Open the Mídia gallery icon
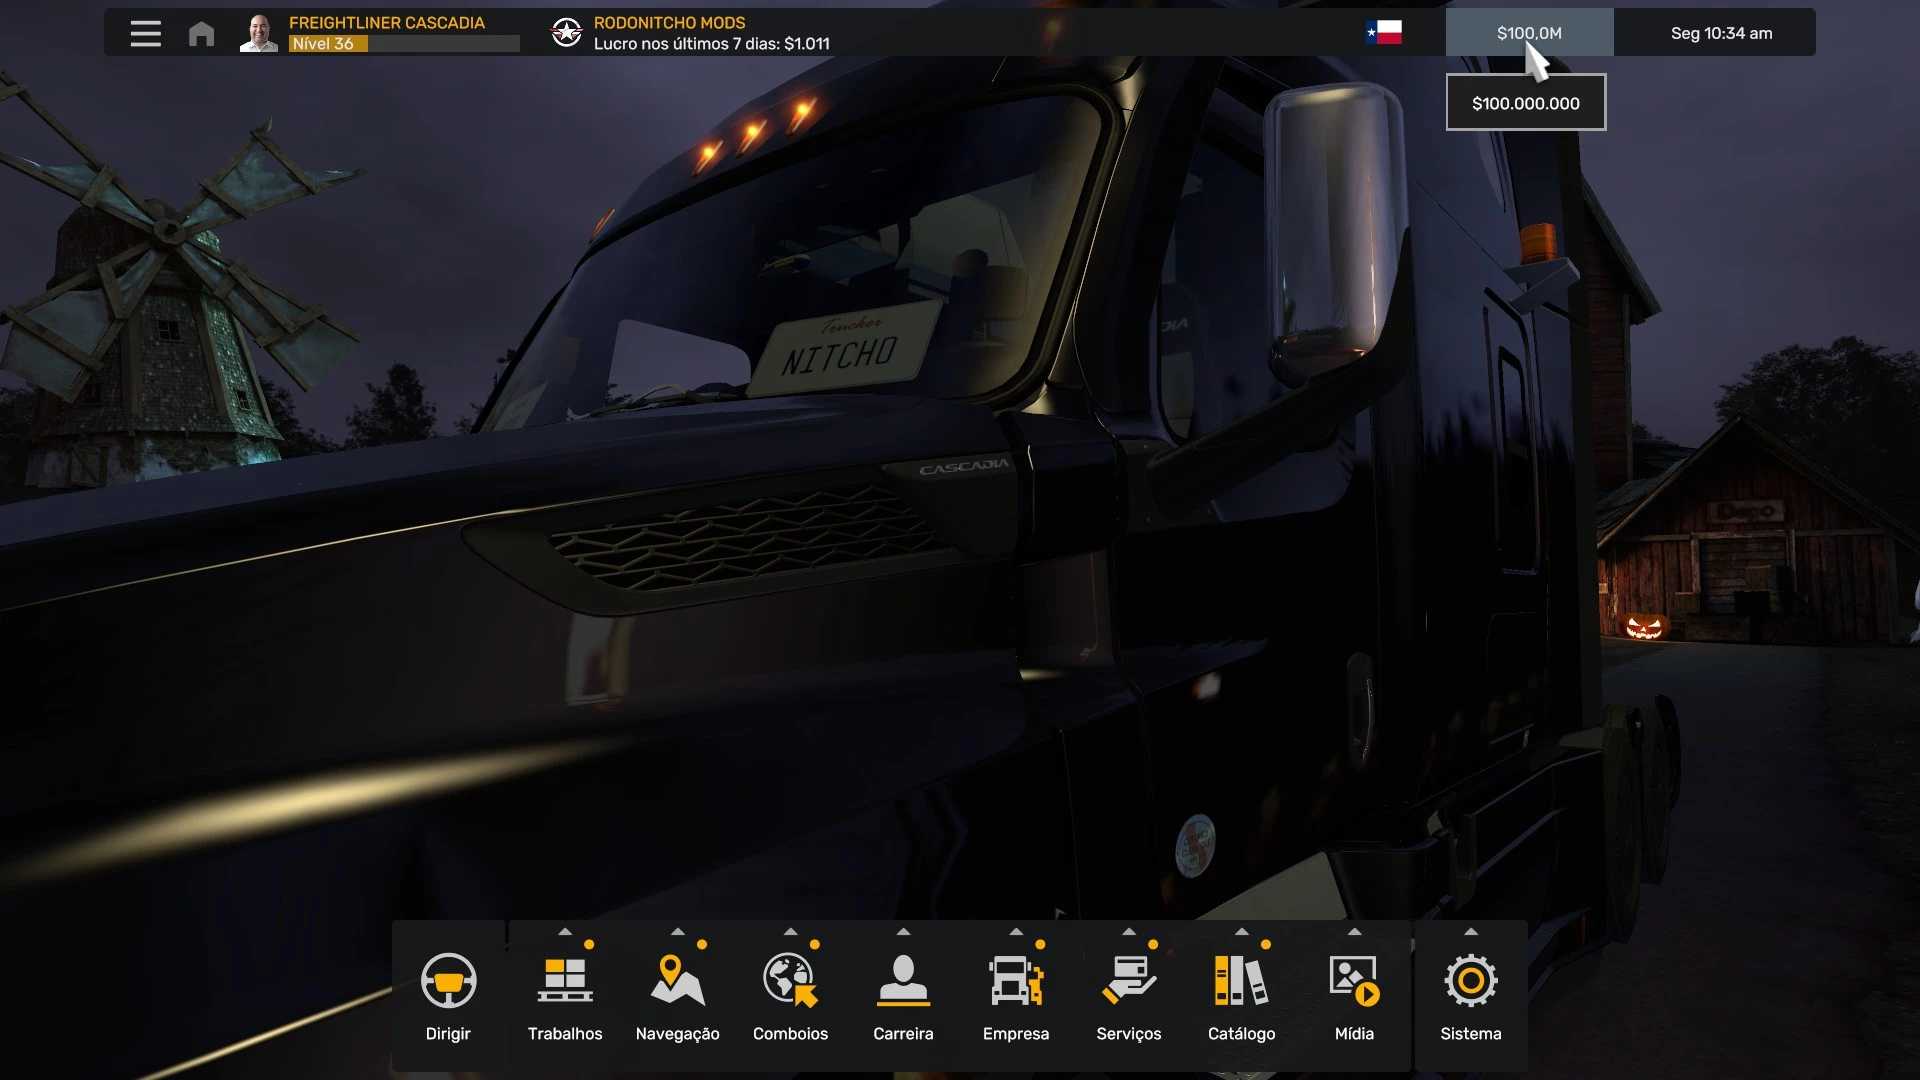This screenshot has height=1080, width=1920. click(1354, 981)
